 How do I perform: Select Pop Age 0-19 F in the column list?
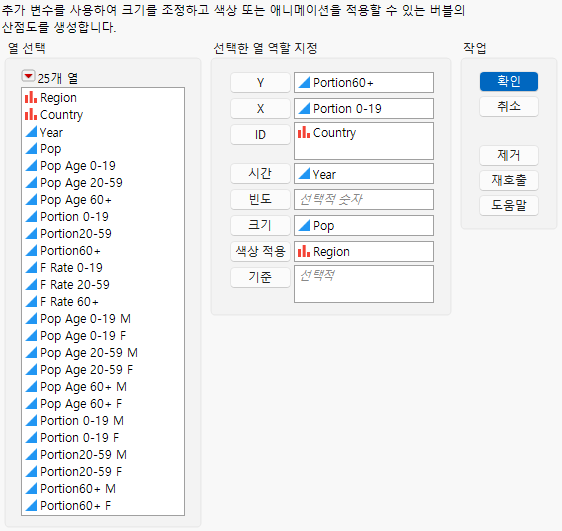coord(103,336)
